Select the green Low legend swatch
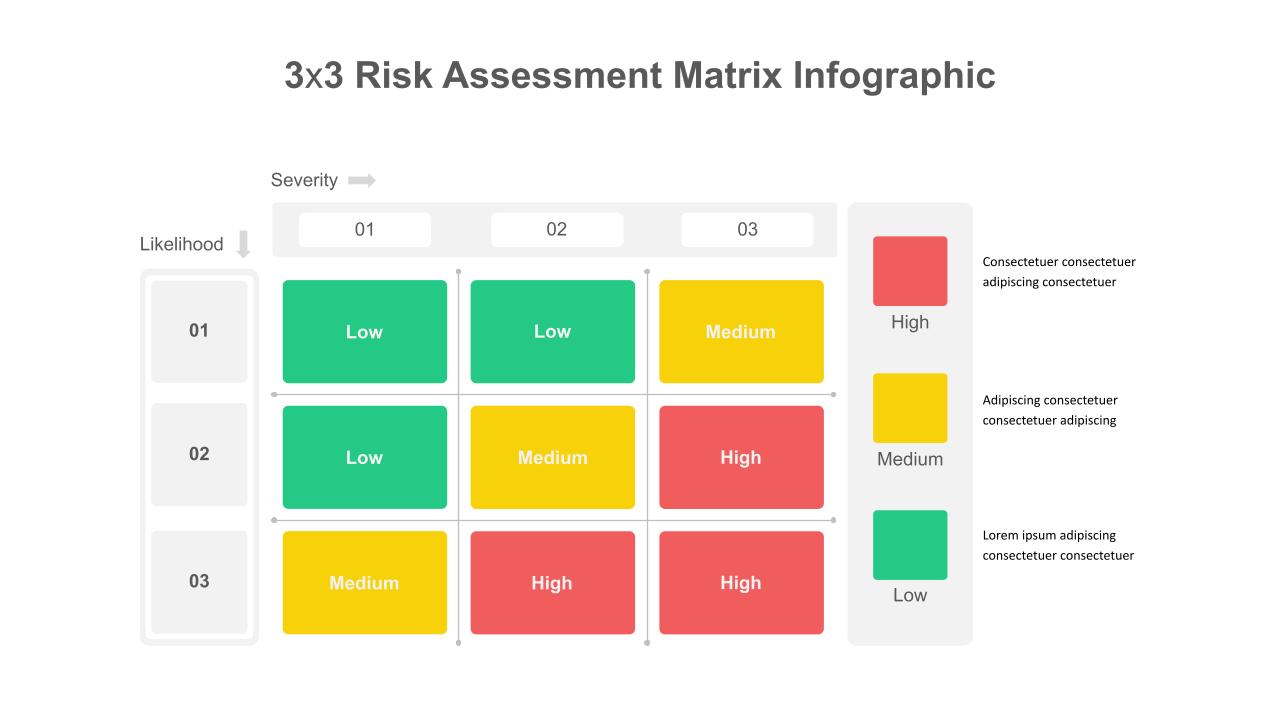This screenshot has height=720, width=1280. coord(910,545)
